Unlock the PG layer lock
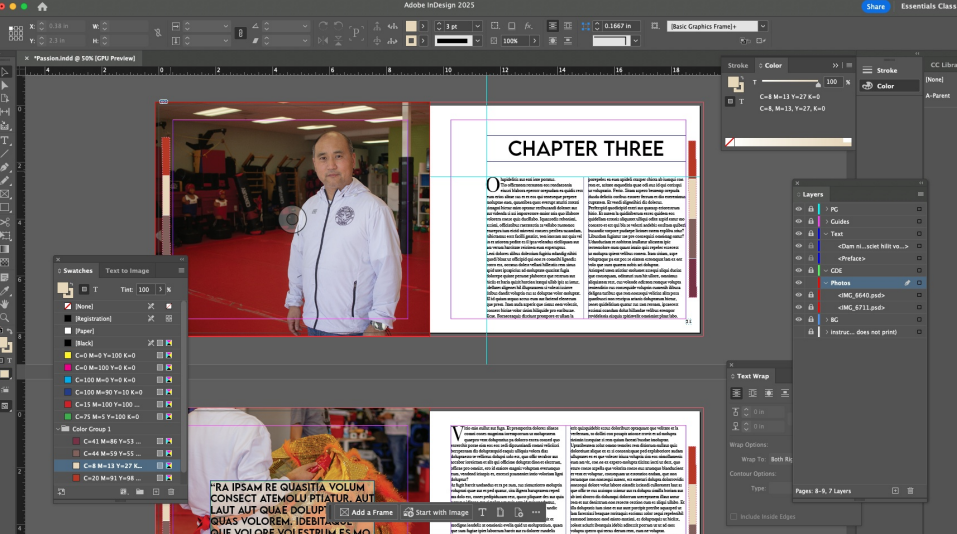Image resolution: width=957 pixels, height=534 pixels. [811, 209]
